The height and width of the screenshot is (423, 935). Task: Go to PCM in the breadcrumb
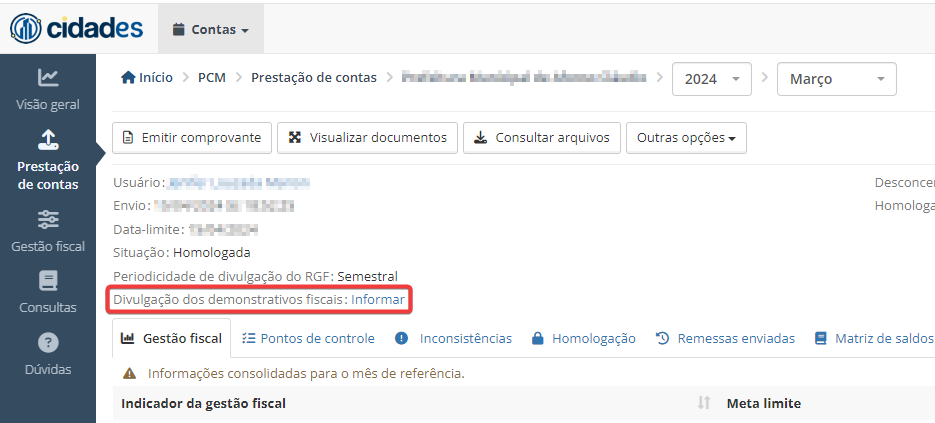pos(212,78)
